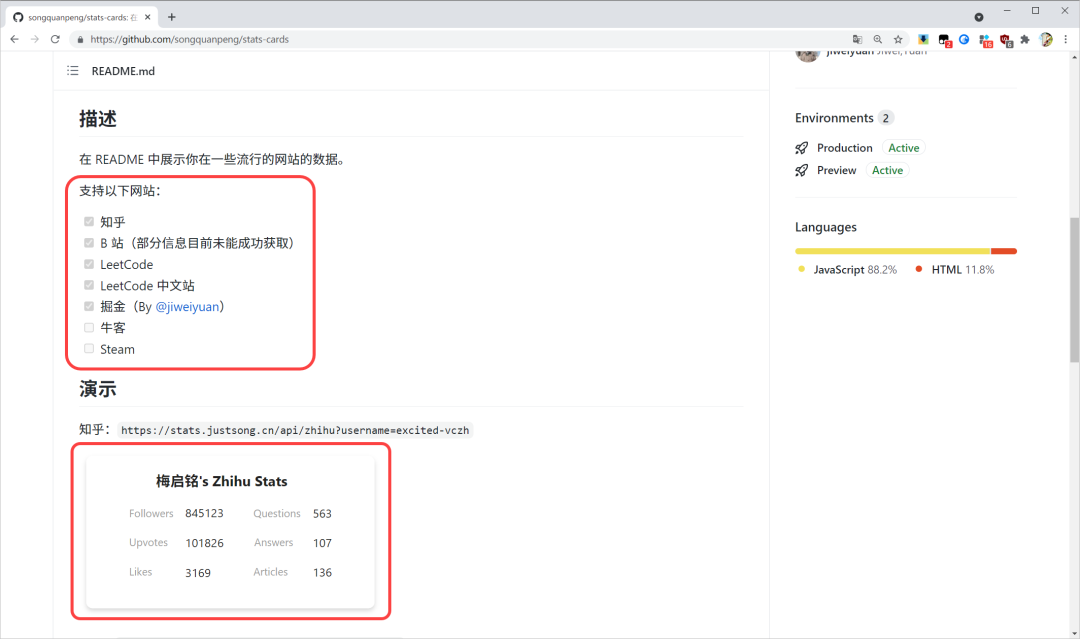Screen dimensions: 1080x639
Task: Open the extension showing badge 16
Action: [x=986, y=41]
